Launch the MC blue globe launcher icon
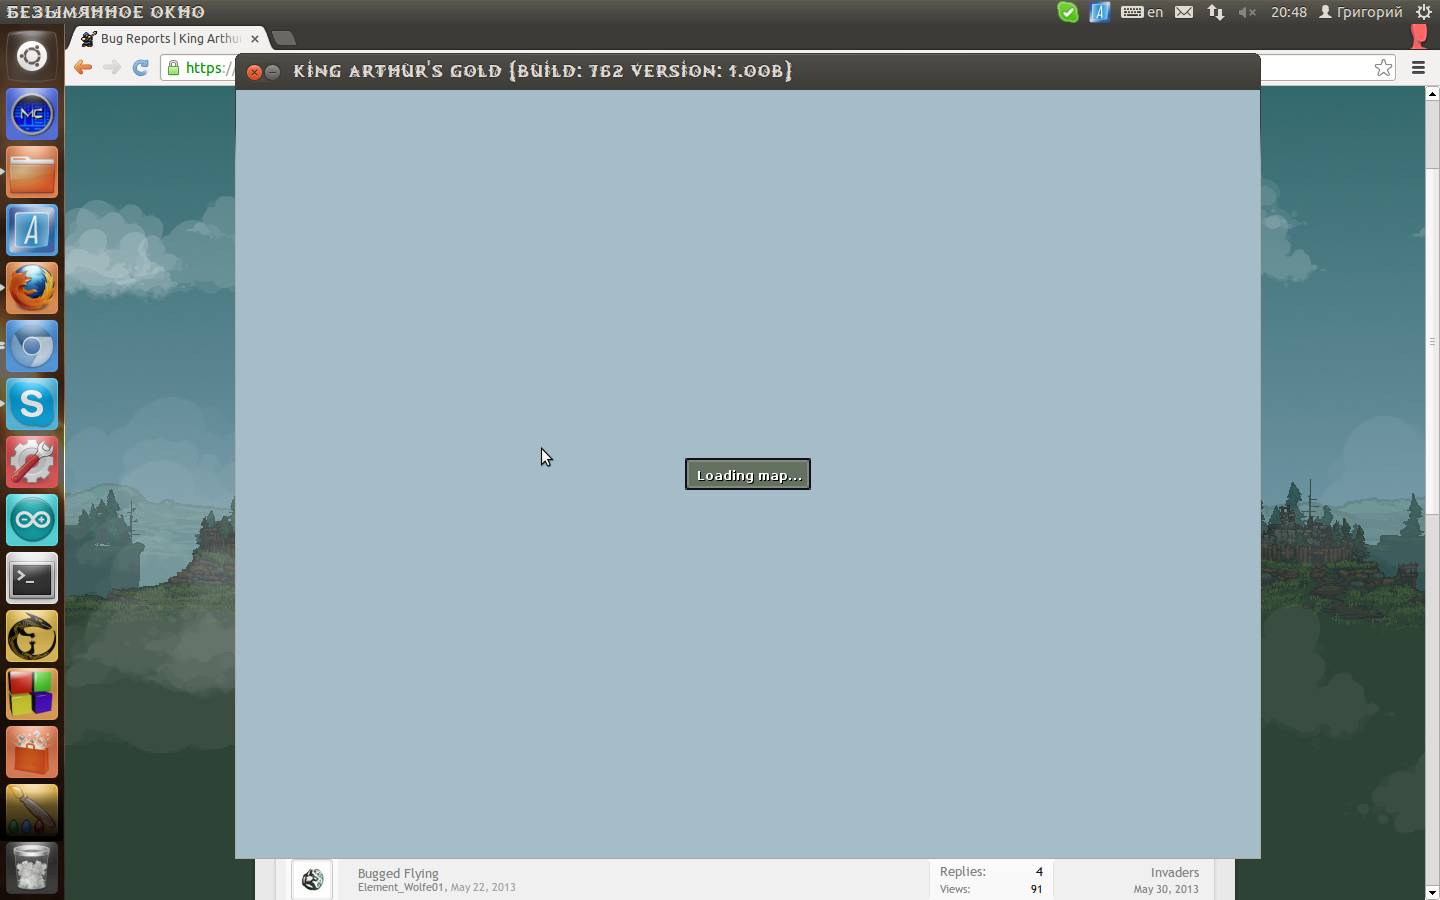1440x900 pixels. click(x=32, y=114)
